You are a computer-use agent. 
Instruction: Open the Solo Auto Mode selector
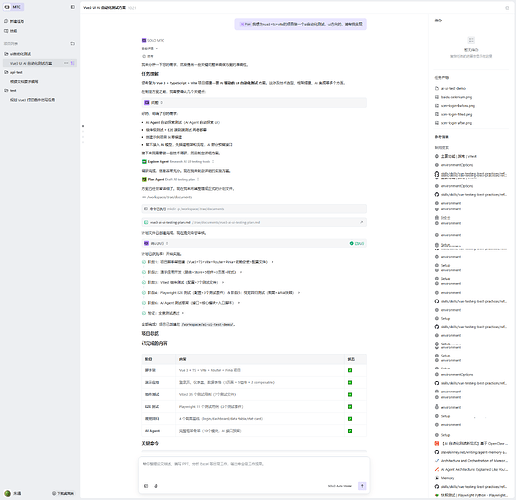tap(340, 486)
